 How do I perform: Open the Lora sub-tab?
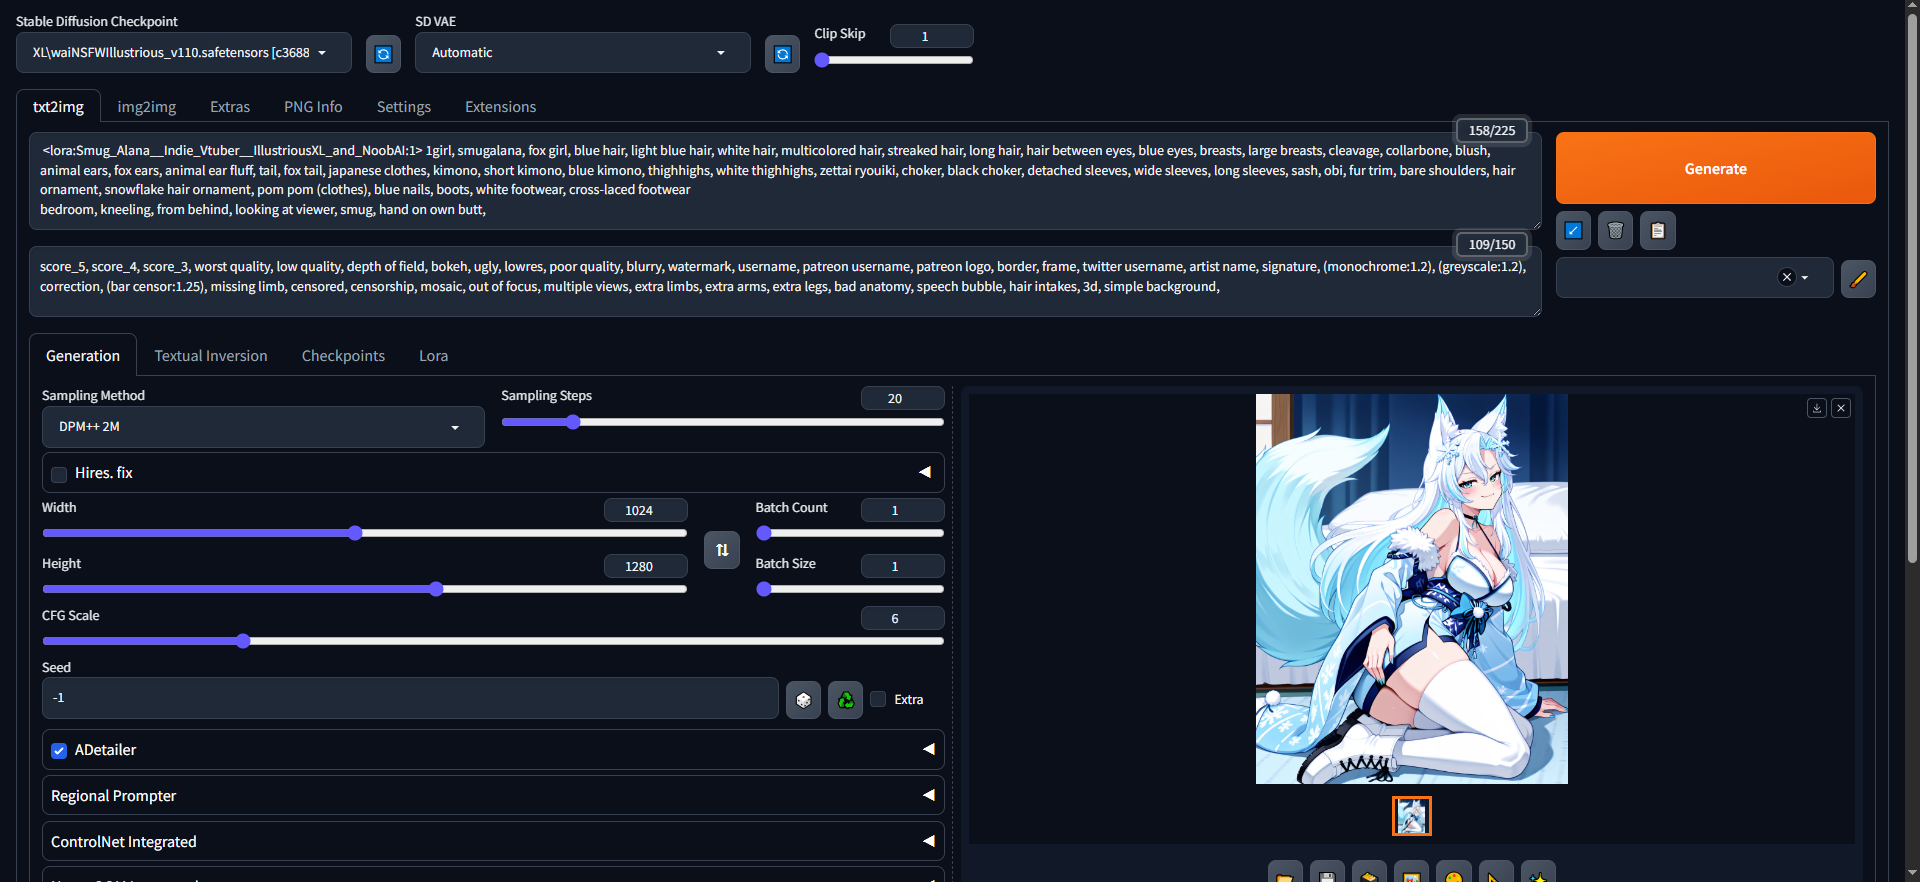pos(433,356)
